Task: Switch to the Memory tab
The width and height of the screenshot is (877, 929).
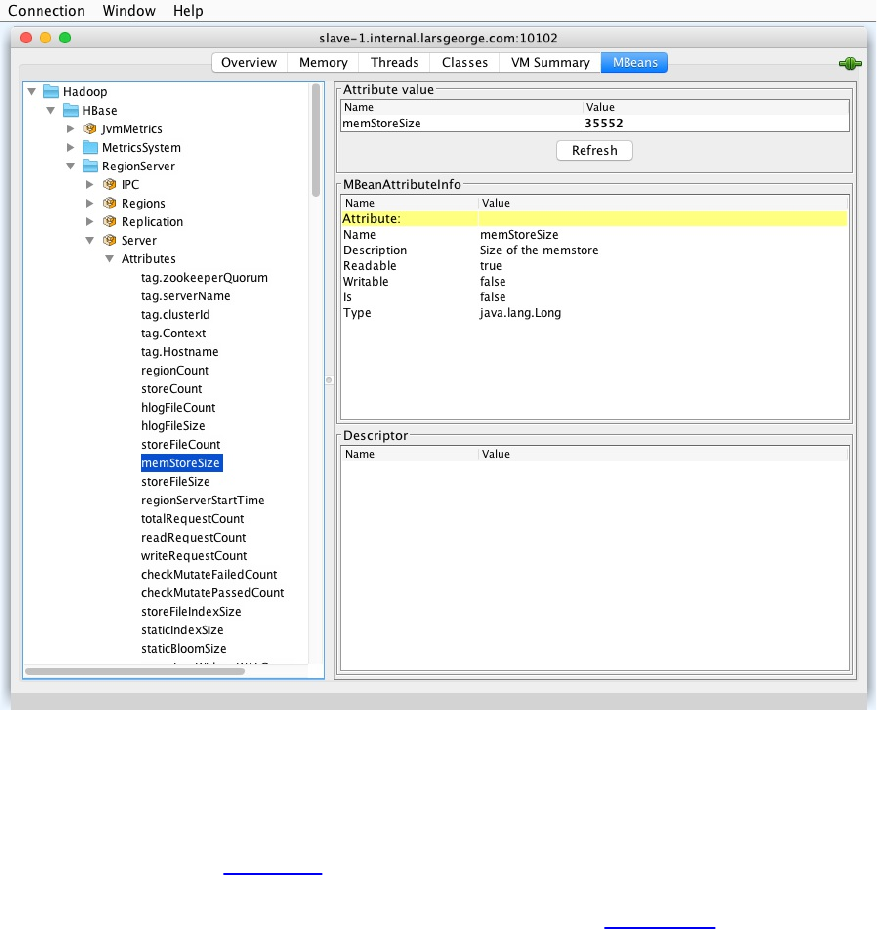Action: click(x=323, y=62)
